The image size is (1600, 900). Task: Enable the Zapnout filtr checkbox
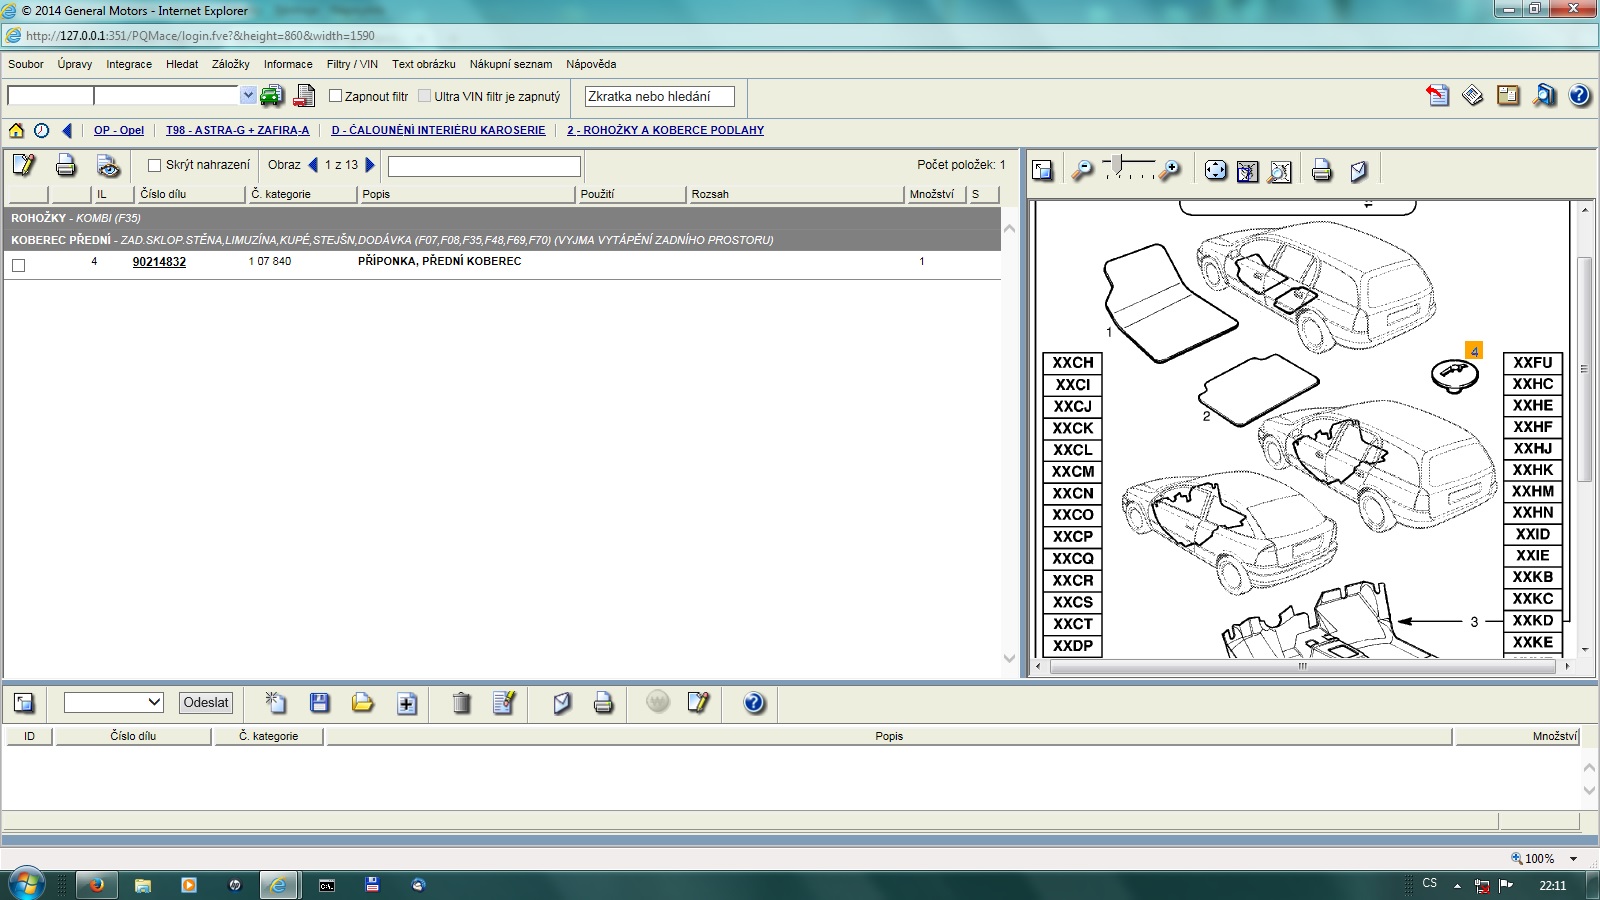click(336, 96)
